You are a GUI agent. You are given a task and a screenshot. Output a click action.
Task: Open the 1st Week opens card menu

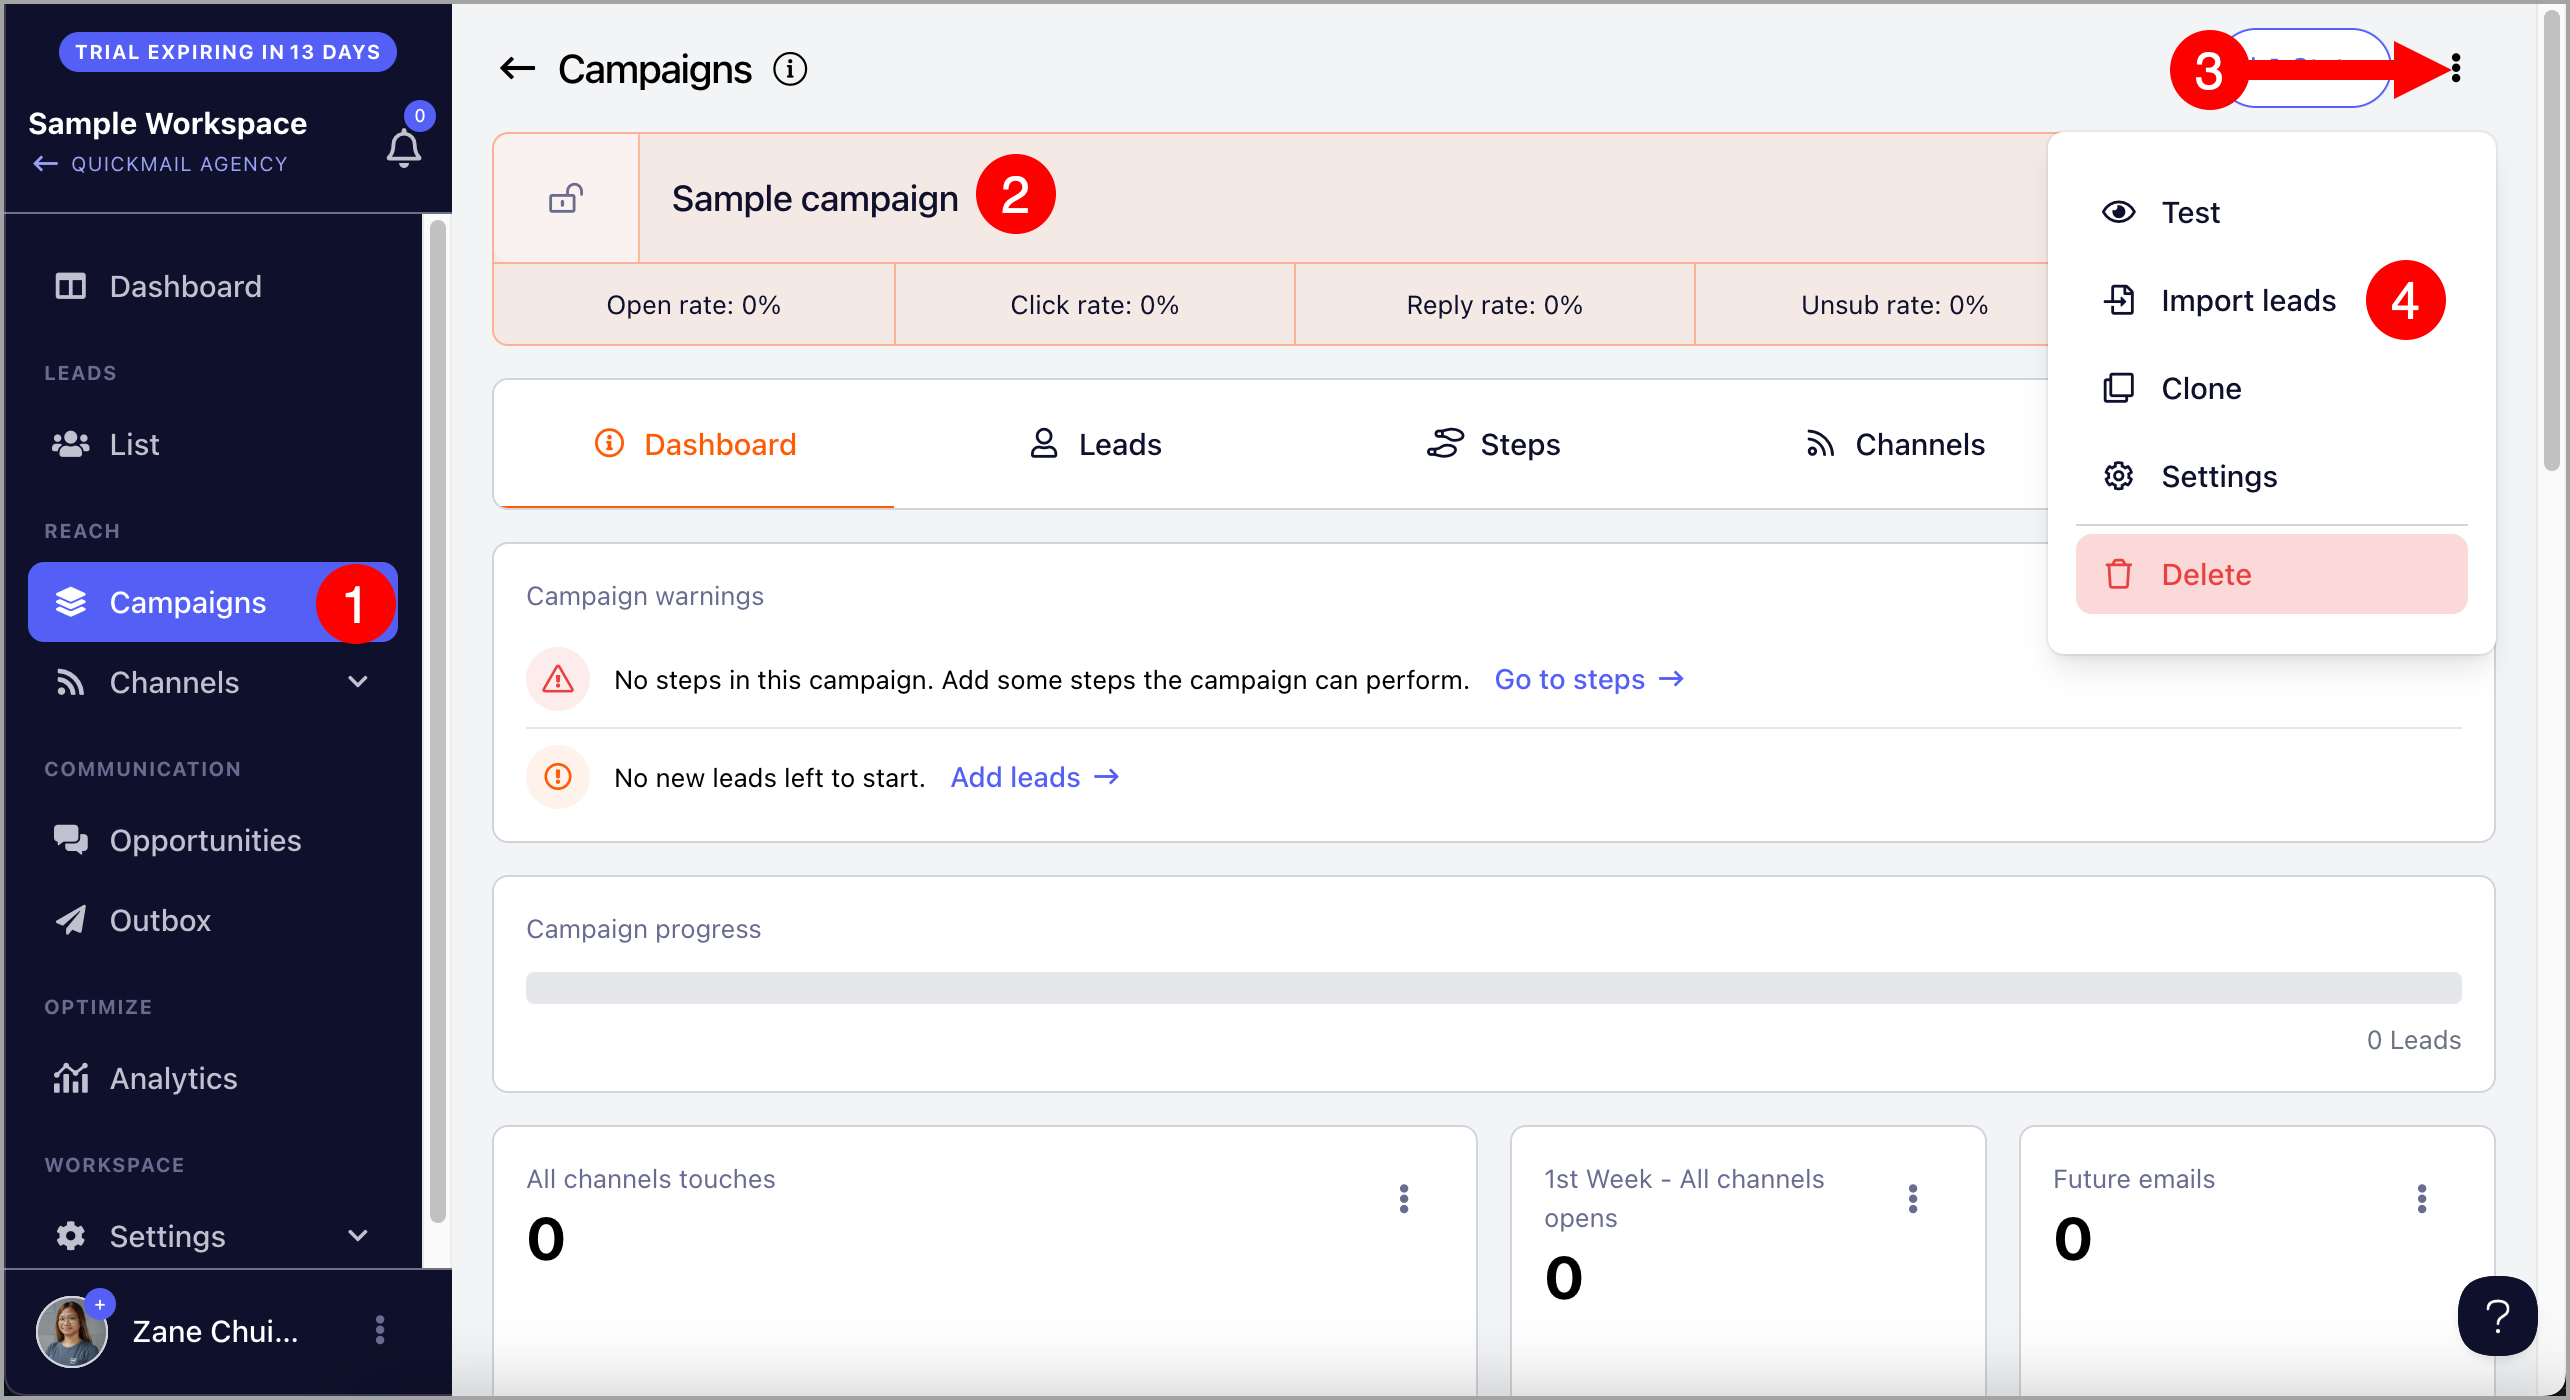tap(1913, 1199)
